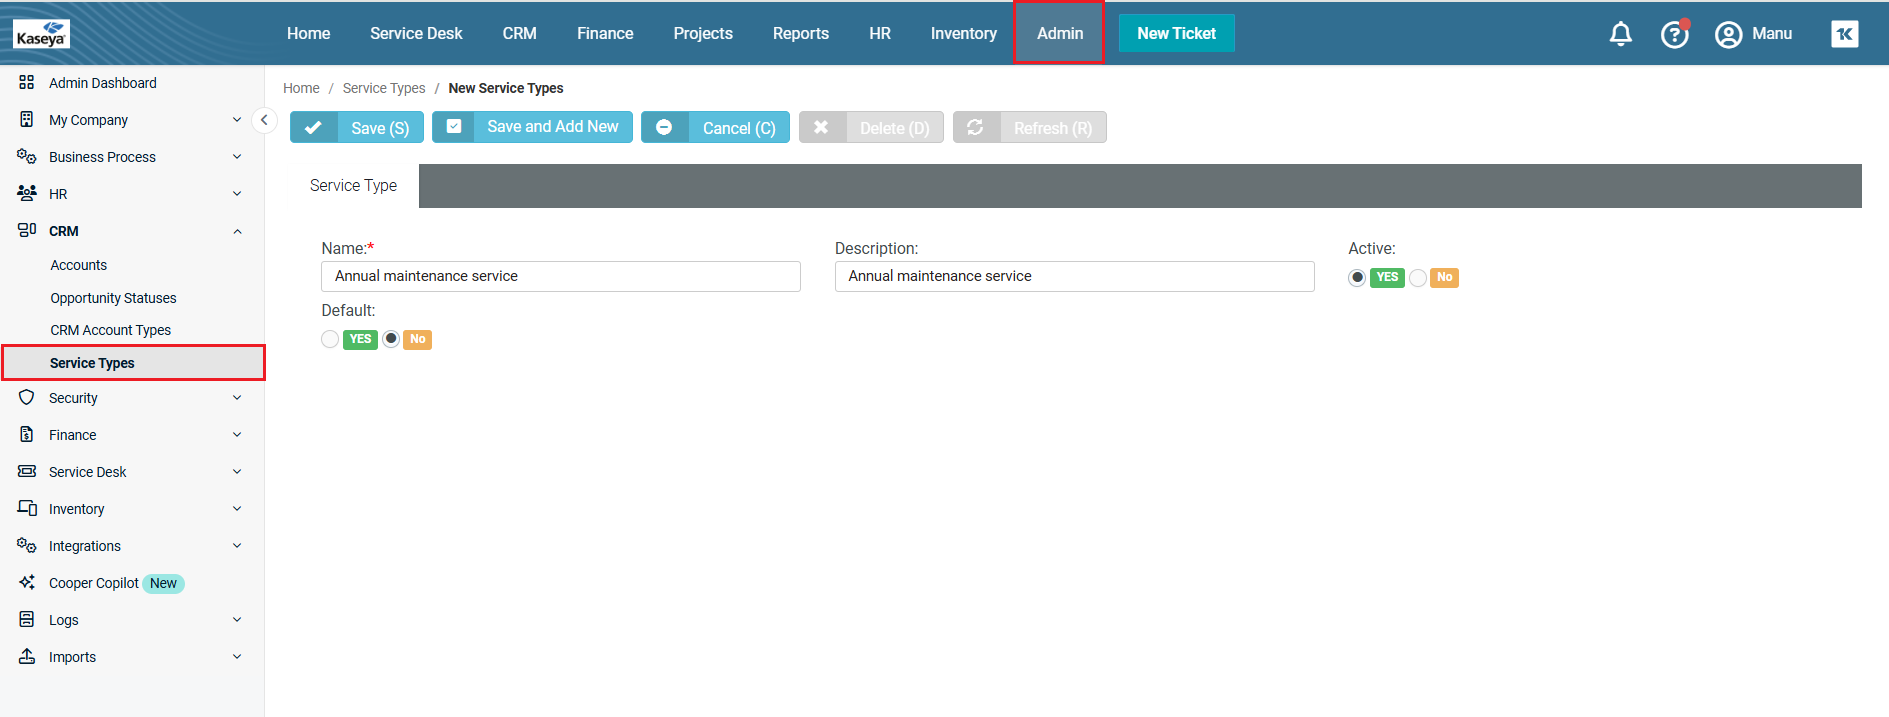Open Cooper Copilot sparkle icon entry
Screen dimensions: 1889x717
(27, 583)
